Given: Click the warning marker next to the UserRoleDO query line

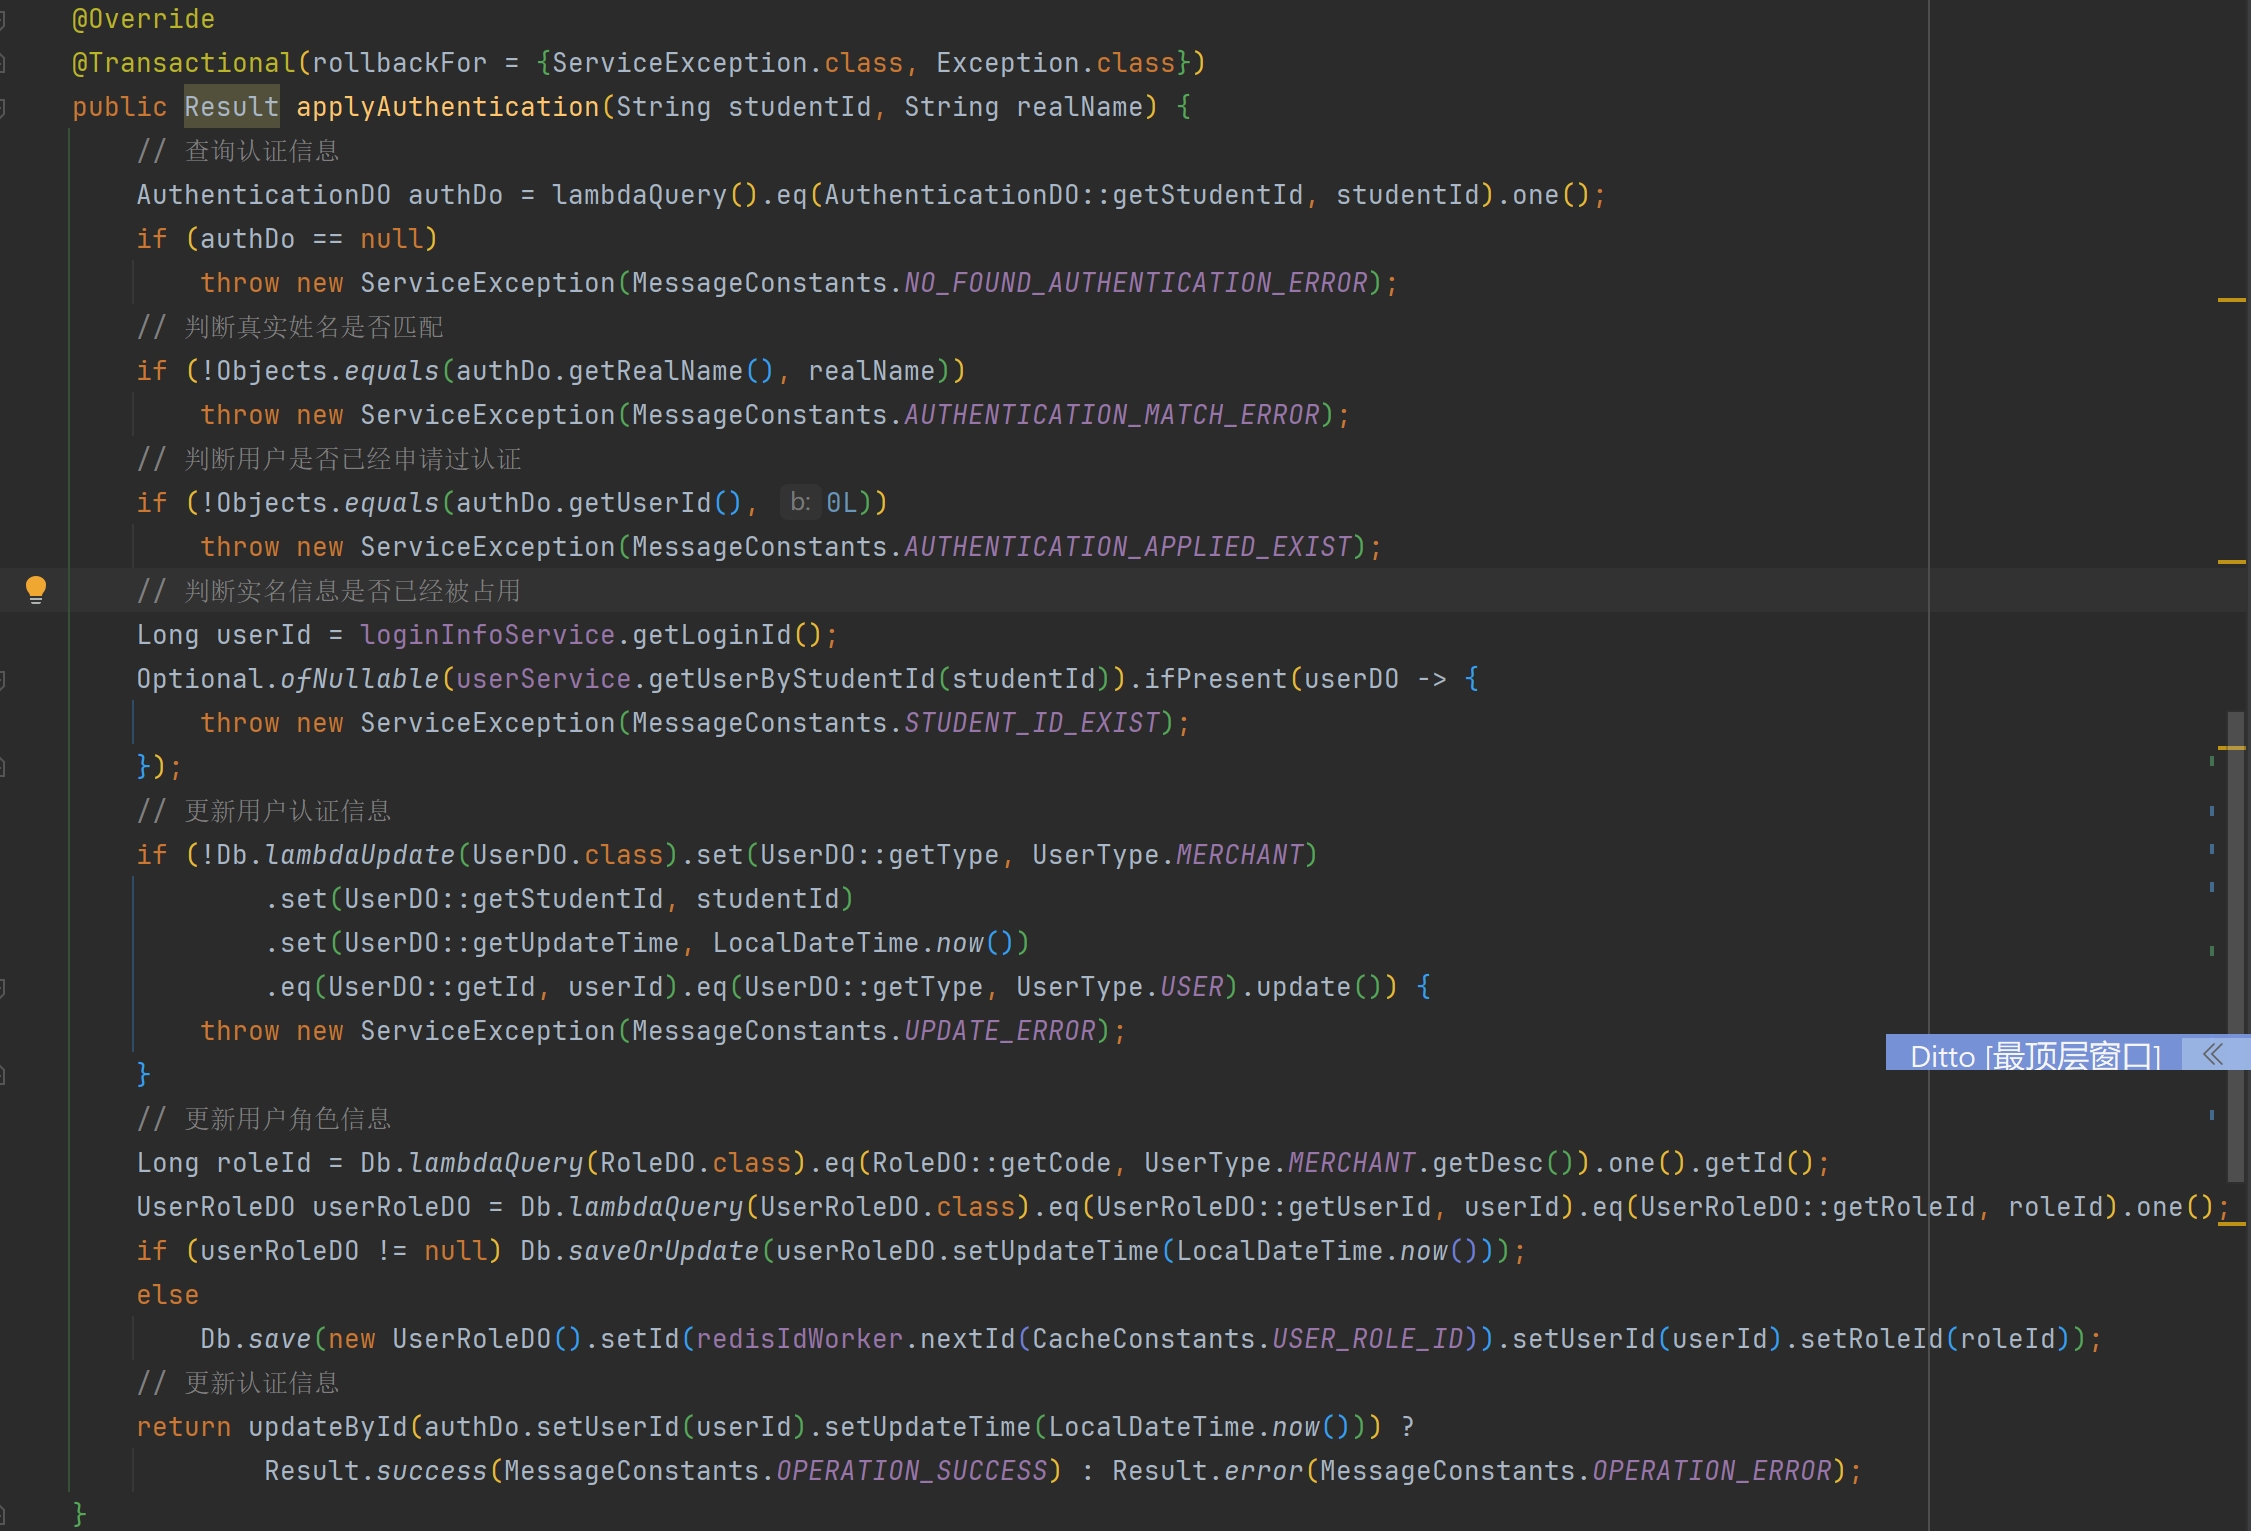Looking at the screenshot, I should click(2231, 1223).
